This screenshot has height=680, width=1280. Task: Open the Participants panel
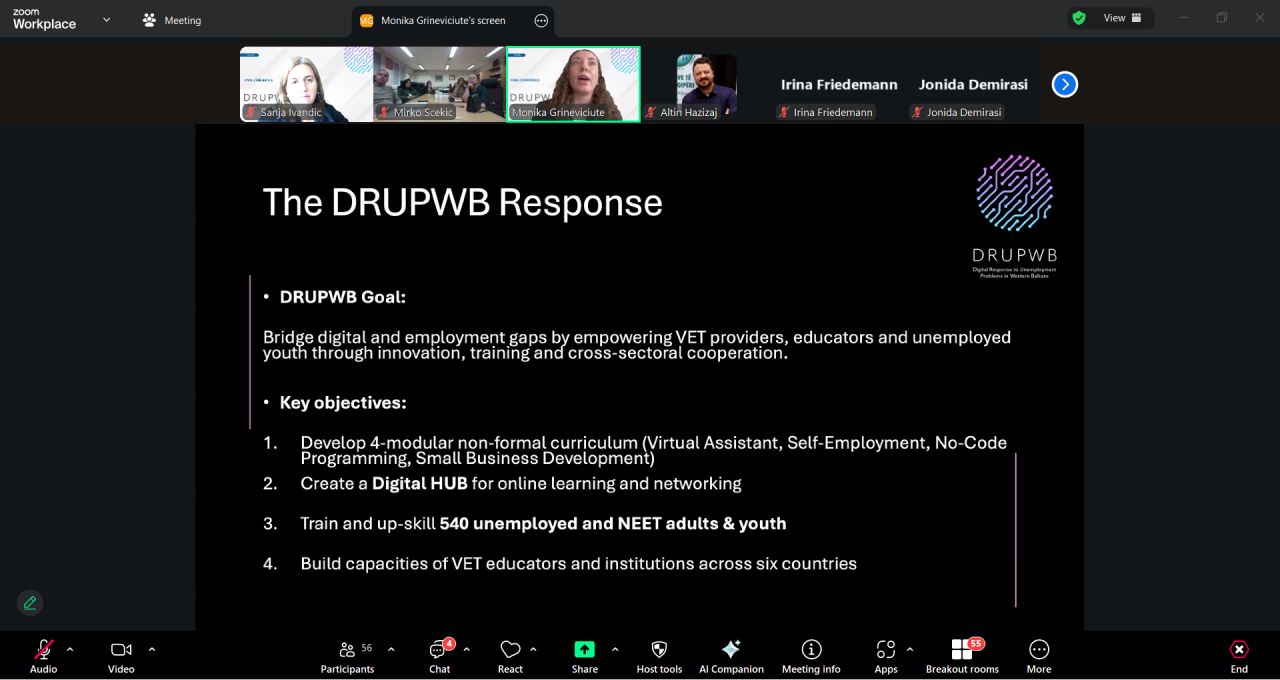pyautogui.click(x=347, y=655)
